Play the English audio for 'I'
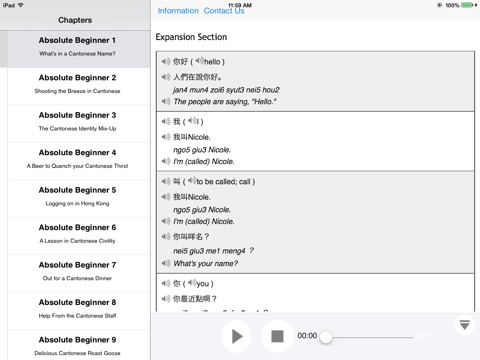 tap(192, 121)
